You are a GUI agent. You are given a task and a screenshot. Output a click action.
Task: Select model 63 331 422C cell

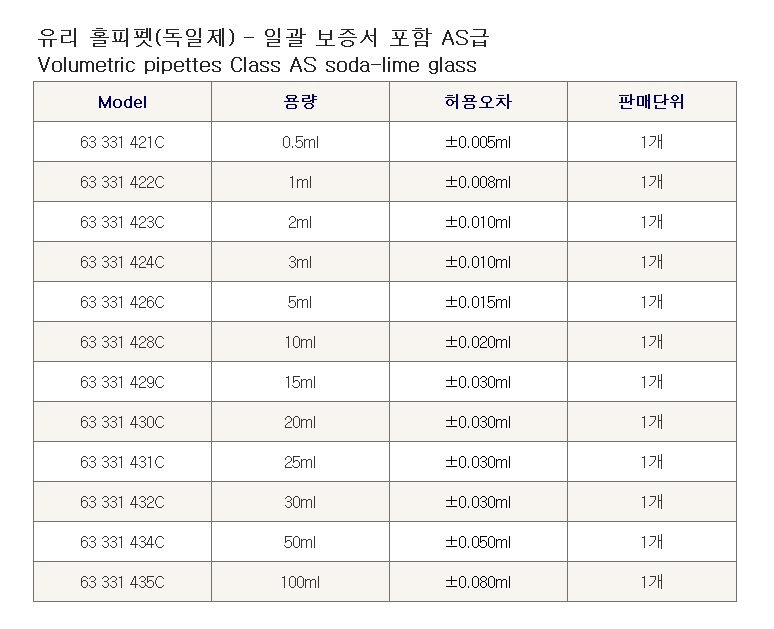pyautogui.click(x=122, y=182)
